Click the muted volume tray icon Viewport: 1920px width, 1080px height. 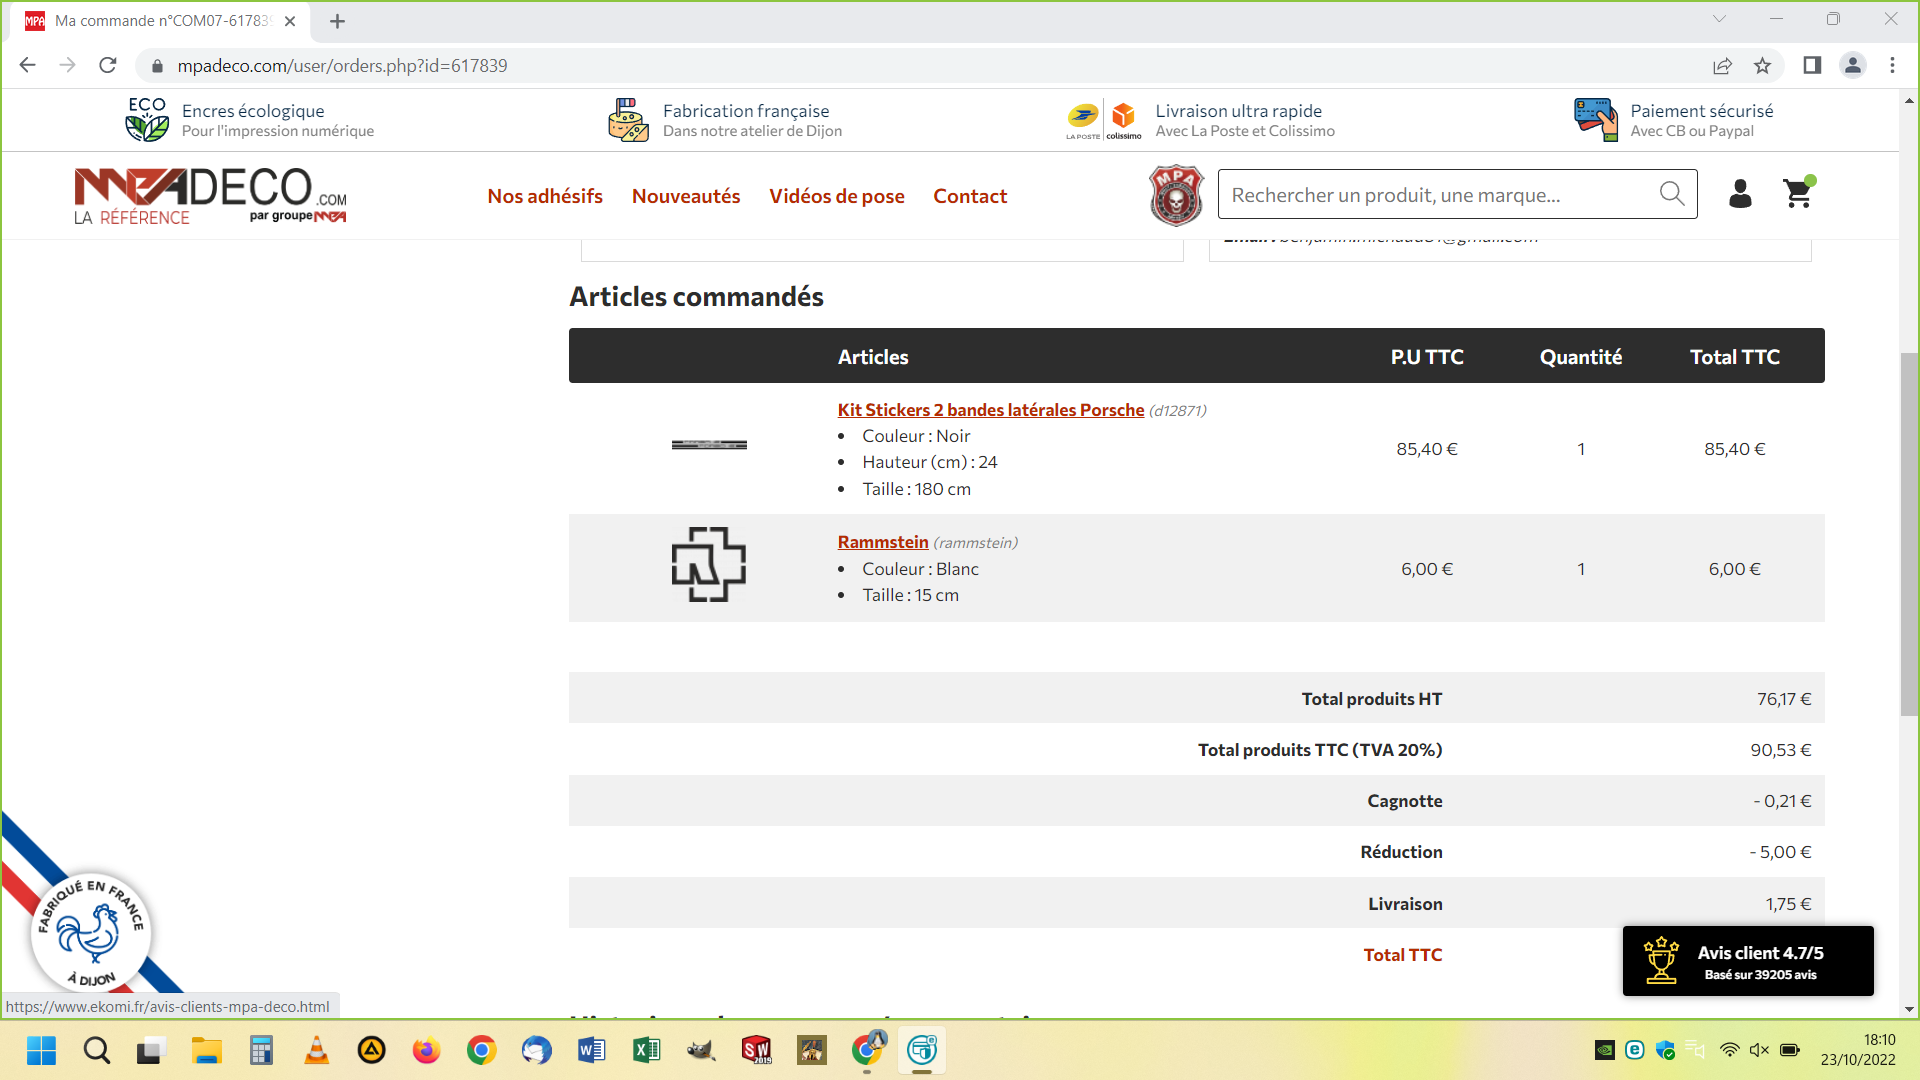pyautogui.click(x=1759, y=1050)
